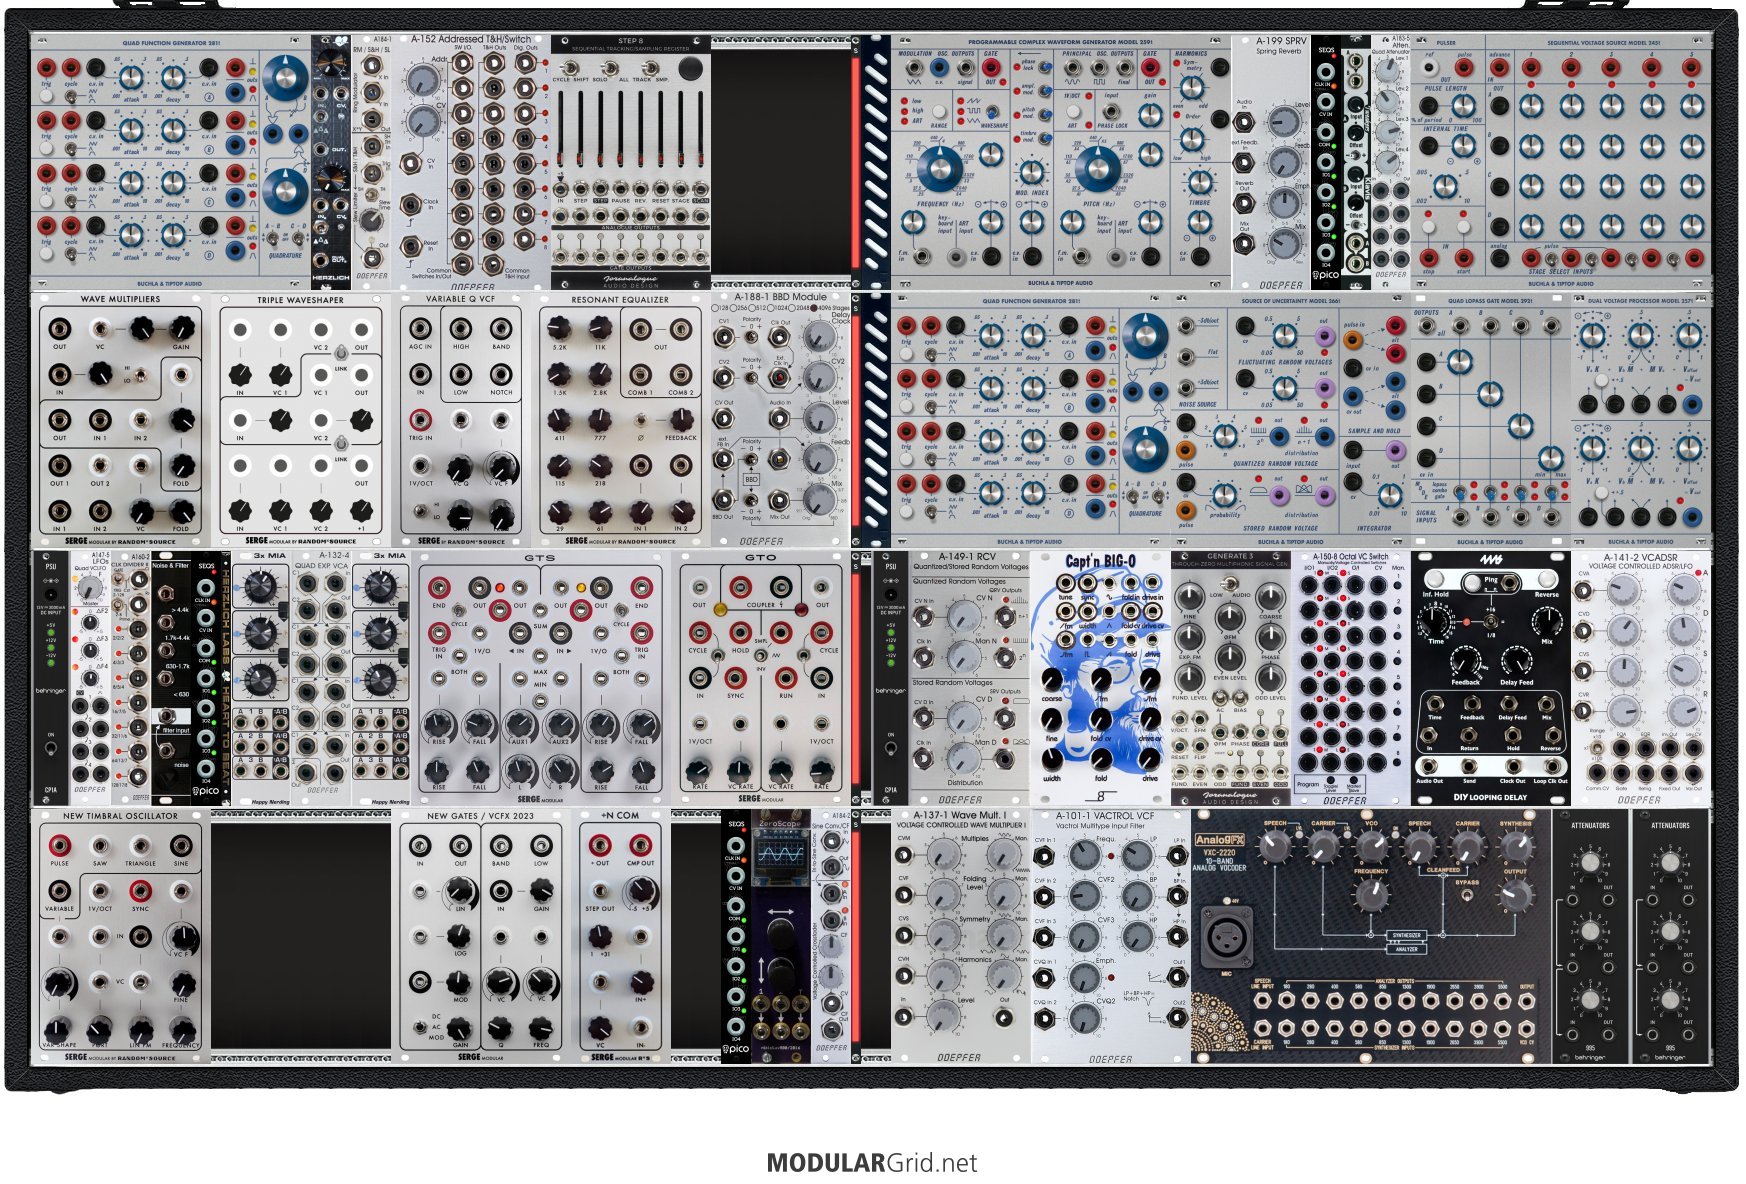Click the large blue PITCH (Hz) knob on the 2591
Screen dimensions: 1746x1184
tap(1097, 171)
